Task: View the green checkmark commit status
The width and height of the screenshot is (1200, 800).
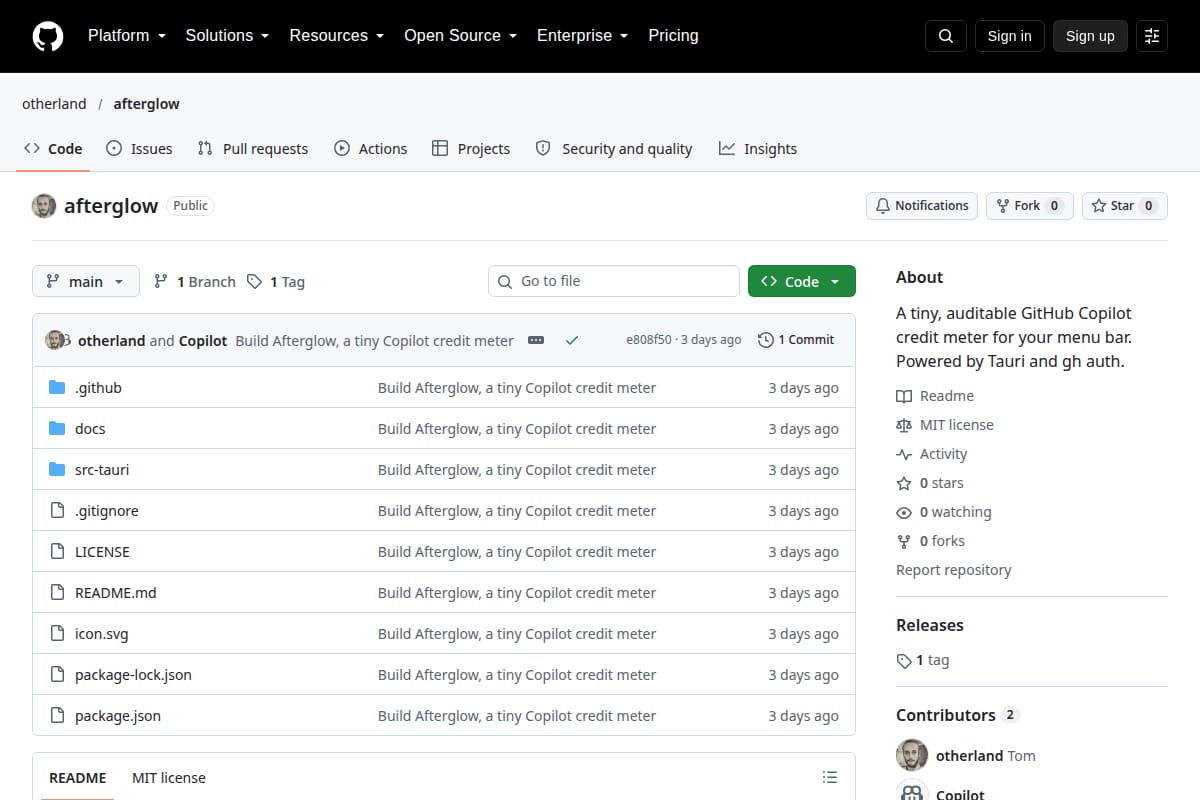Action: 572,340
